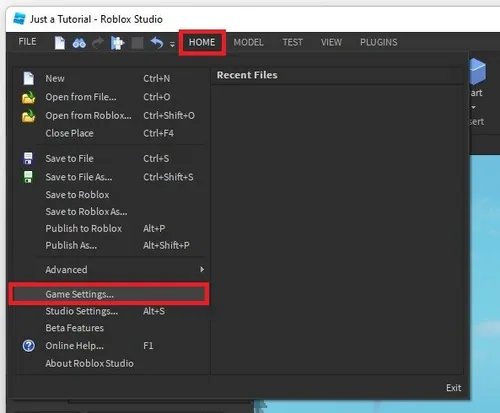500x413 pixels.
Task: Click the Exit button
Action: coord(453,388)
